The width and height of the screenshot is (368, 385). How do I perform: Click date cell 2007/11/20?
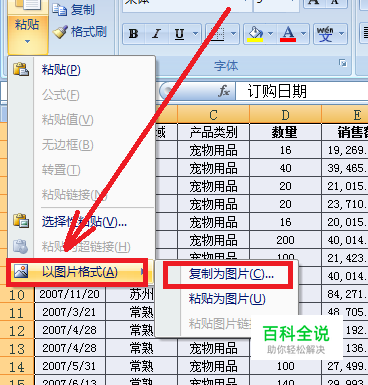(x=70, y=294)
